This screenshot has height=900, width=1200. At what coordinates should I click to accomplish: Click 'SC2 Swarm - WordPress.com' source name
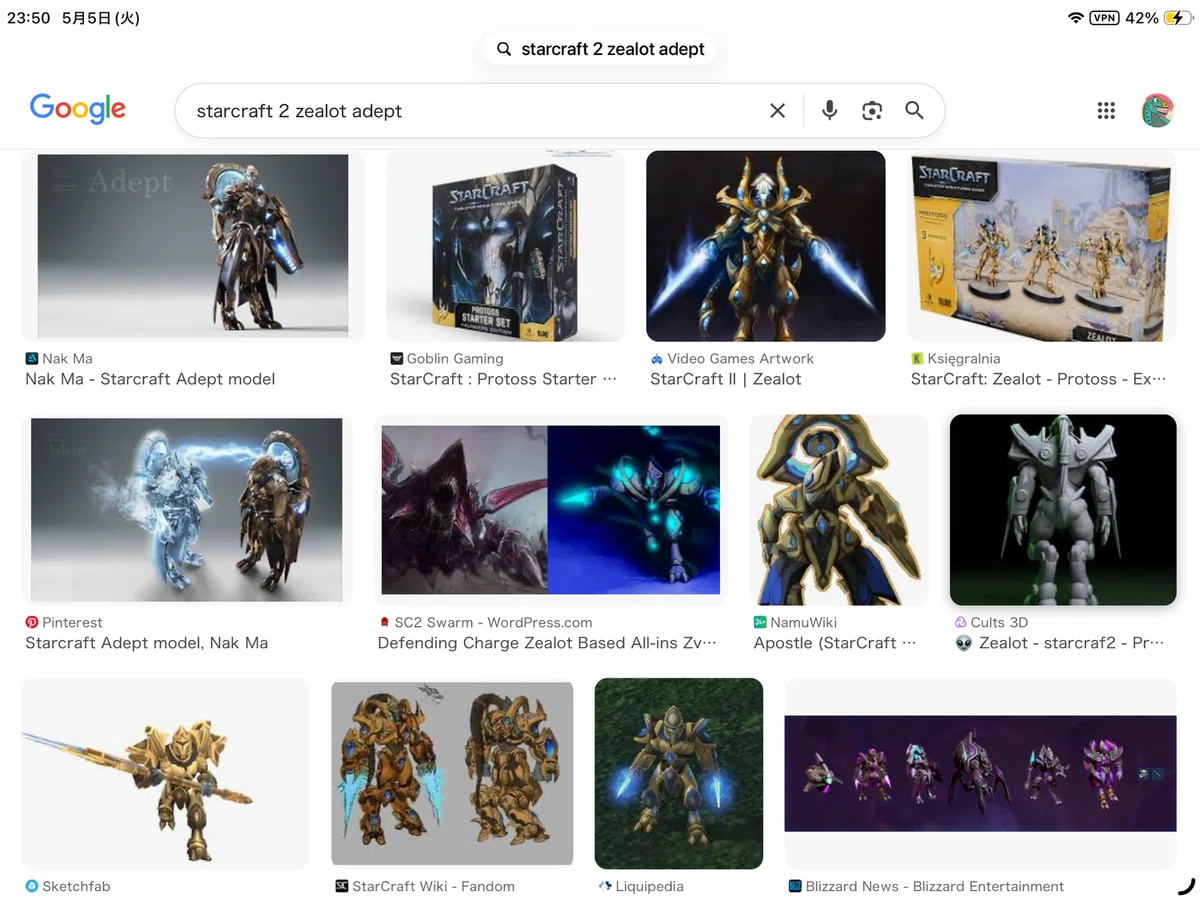(493, 622)
